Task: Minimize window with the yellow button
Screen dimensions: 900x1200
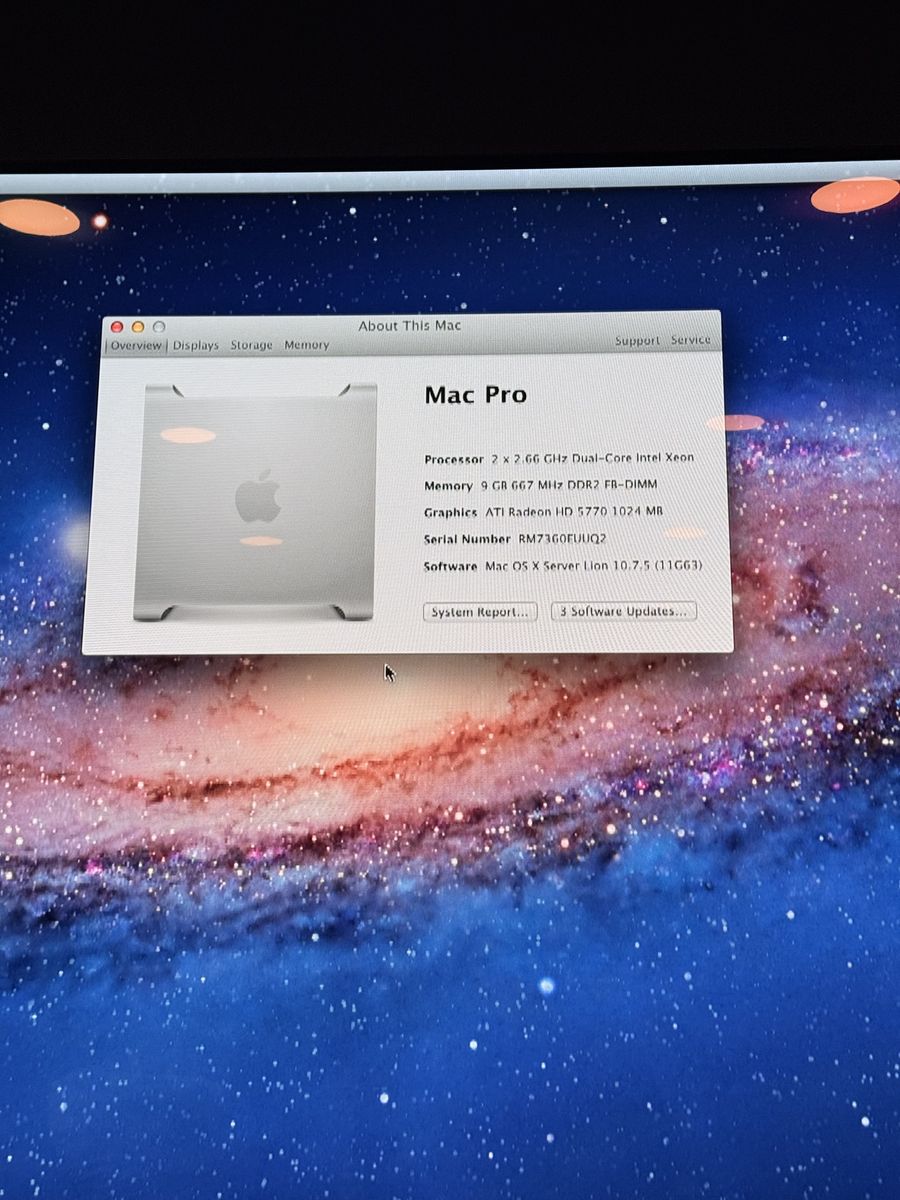Action: pos(138,327)
